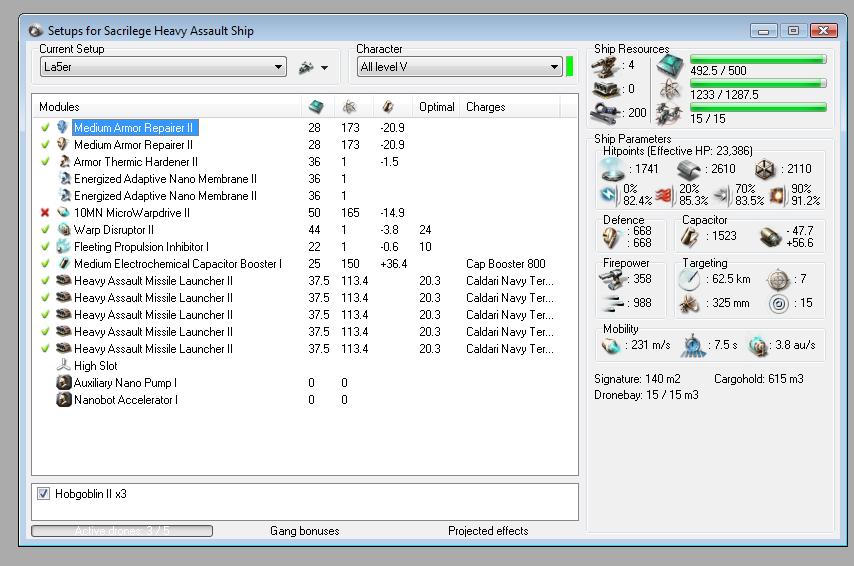The width and height of the screenshot is (854, 566).
Task: Open Gang bonuses panel
Action: click(304, 531)
